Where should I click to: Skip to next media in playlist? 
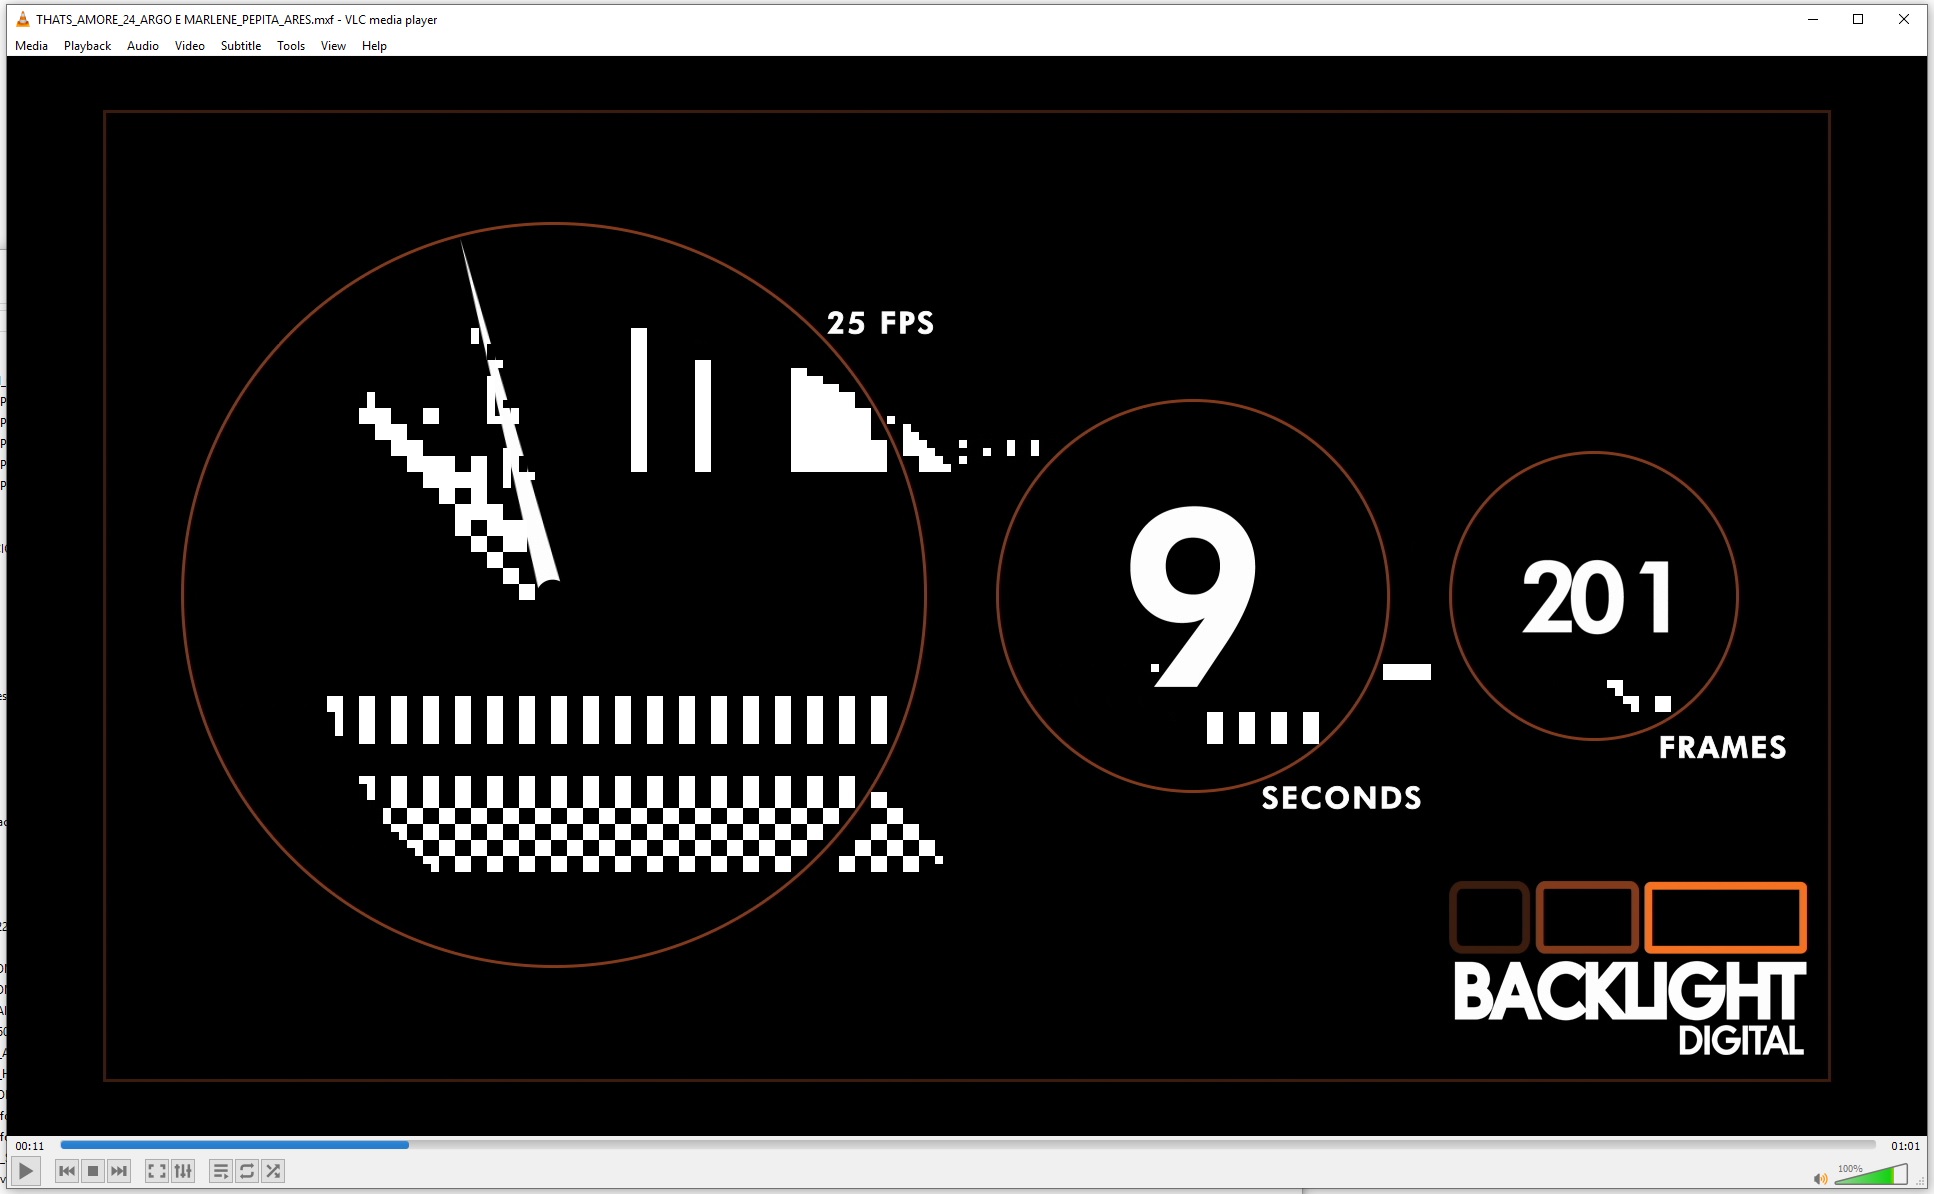(119, 1171)
